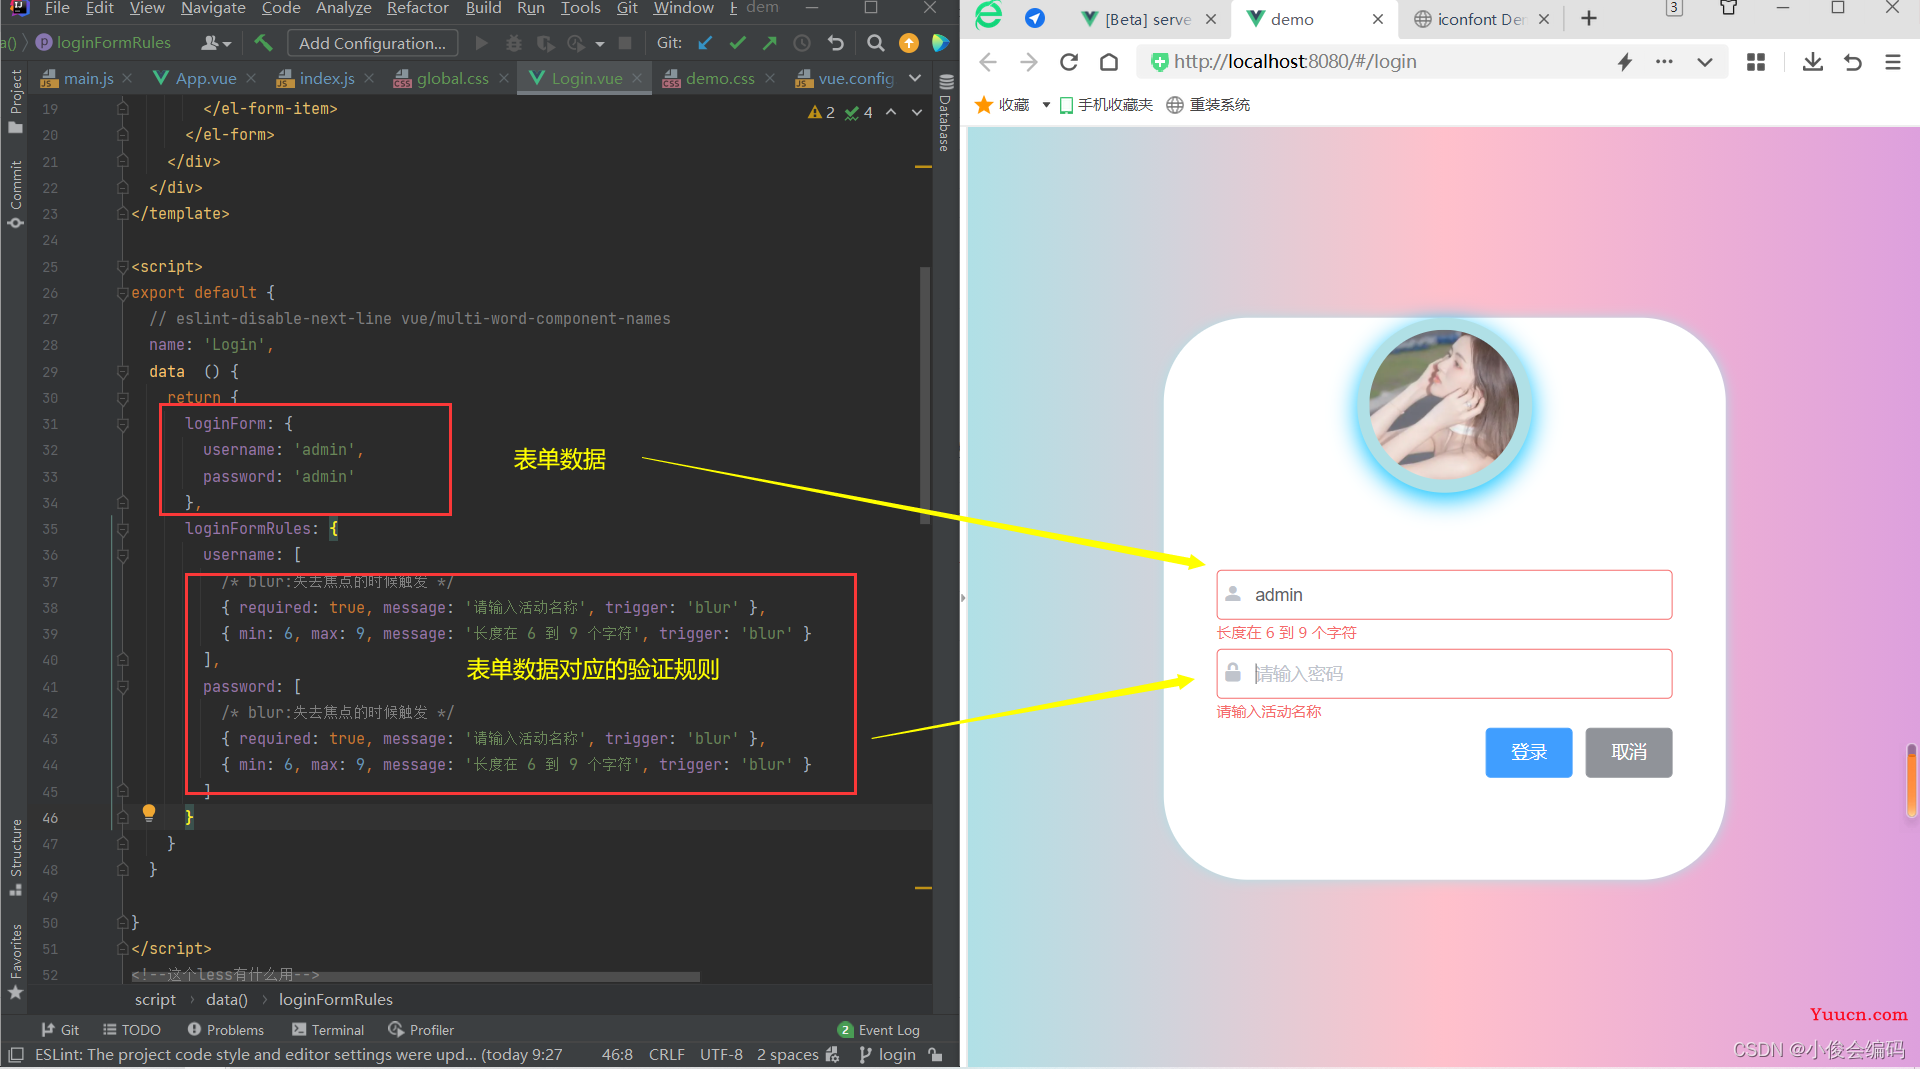The image size is (1920, 1069).
Task: Click browser home icon
Action: coord(1109,62)
